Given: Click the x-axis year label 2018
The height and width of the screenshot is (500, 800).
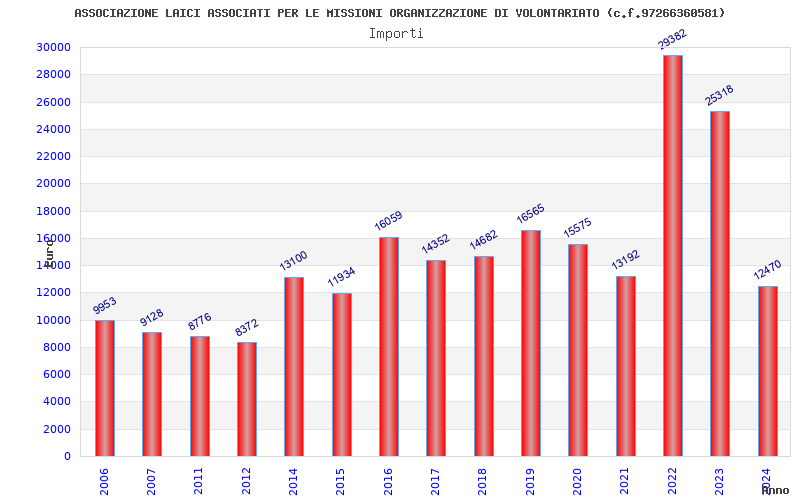Looking at the screenshot, I should coord(483,482).
